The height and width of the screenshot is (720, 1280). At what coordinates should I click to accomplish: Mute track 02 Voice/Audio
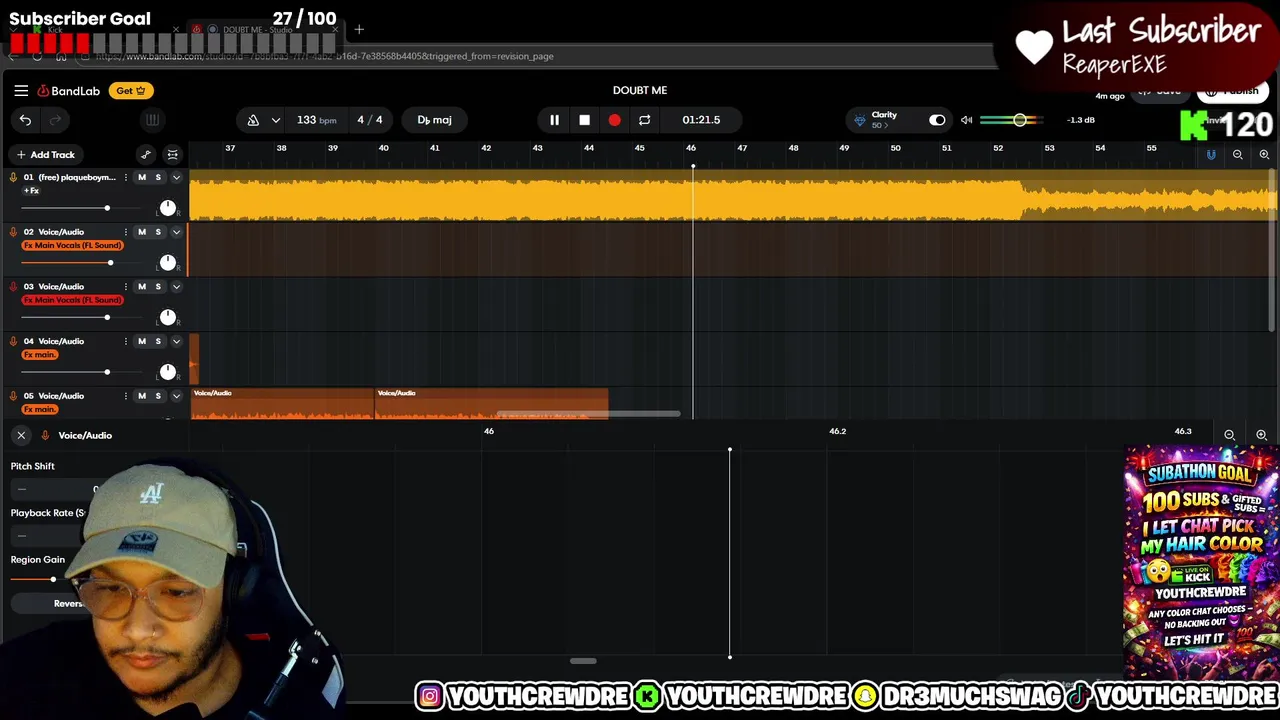click(x=141, y=232)
